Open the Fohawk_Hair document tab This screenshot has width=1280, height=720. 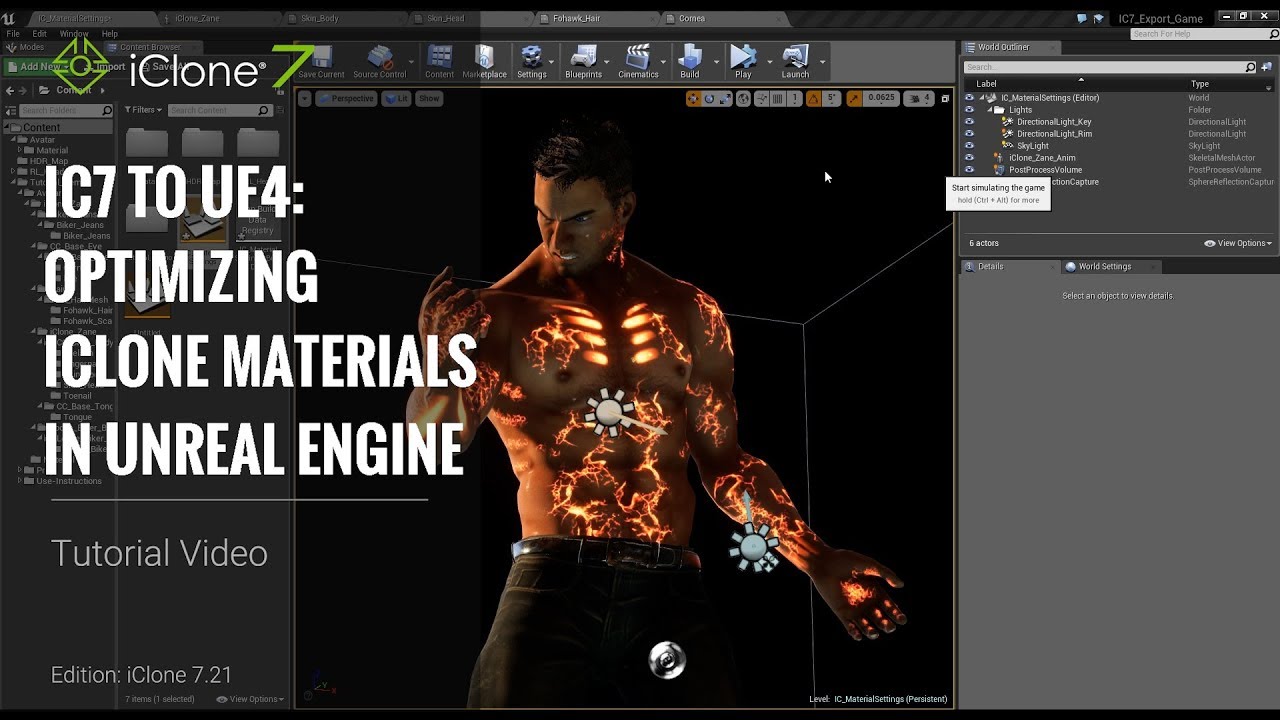pyautogui.click(x=576, y=18)
